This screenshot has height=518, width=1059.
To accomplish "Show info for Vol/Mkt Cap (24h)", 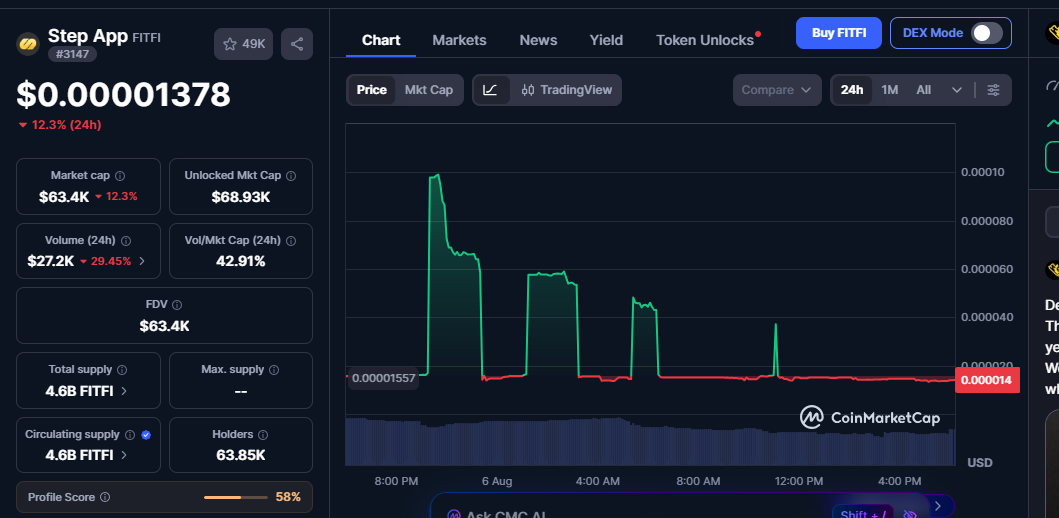I will point(292,240).
